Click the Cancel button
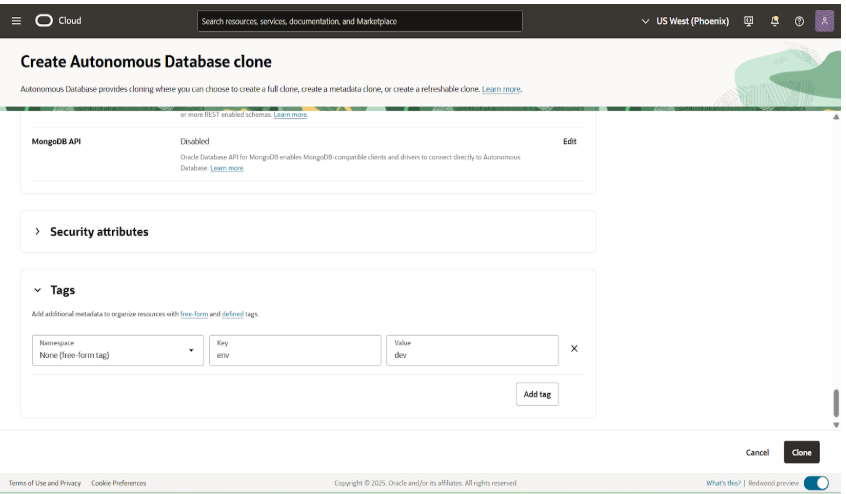The image size is (846, 494). (x=757, y=452)
